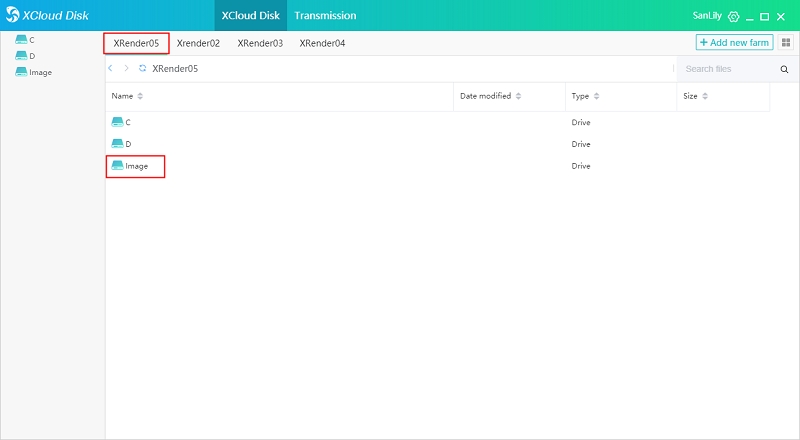This screenshot has width=800, height=440.
Task: Open the Transmission tab
Action: (x=325, y=16)
